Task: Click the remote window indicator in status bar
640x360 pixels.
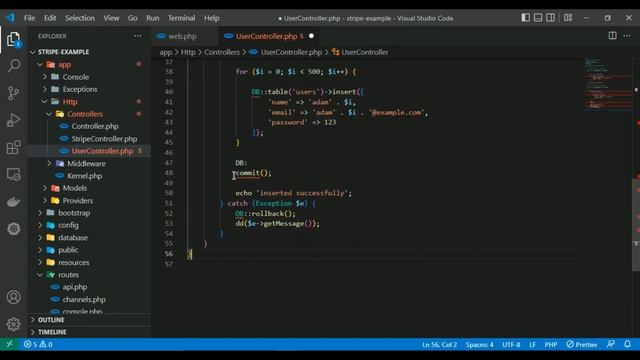Action: [9, 344]
